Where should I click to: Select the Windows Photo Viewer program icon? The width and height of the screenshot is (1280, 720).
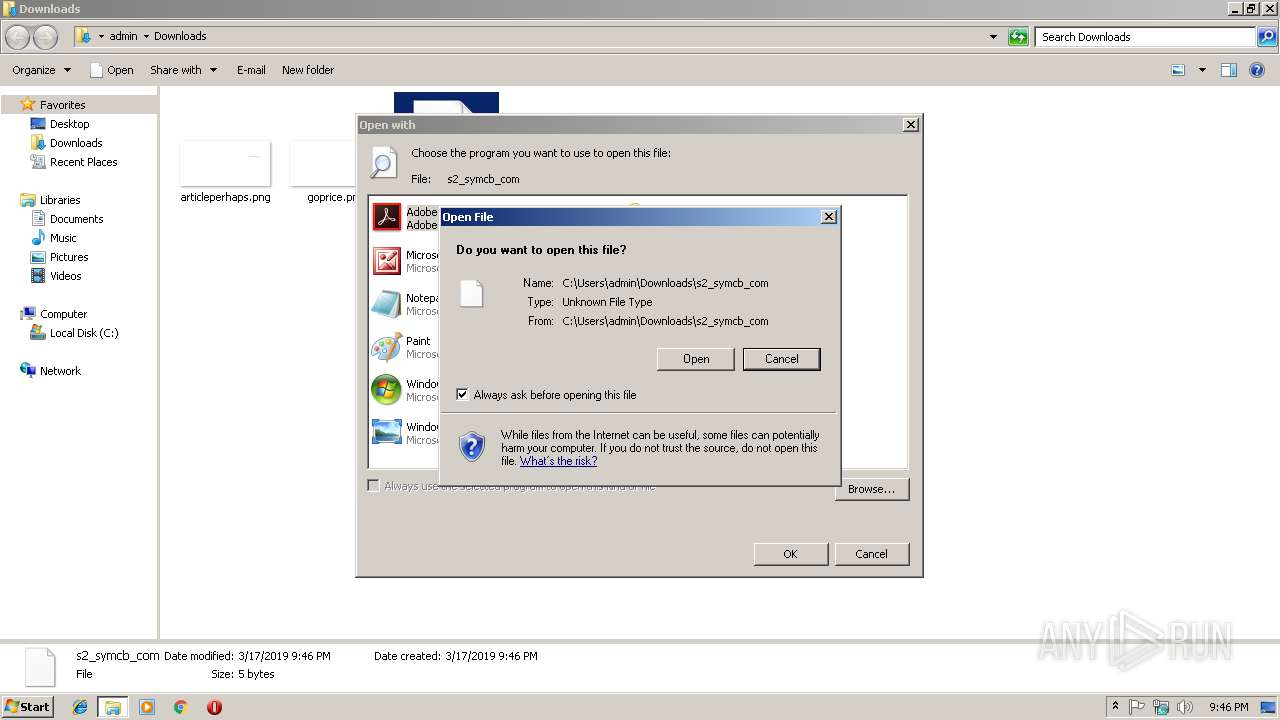click(x=386, y=432)
